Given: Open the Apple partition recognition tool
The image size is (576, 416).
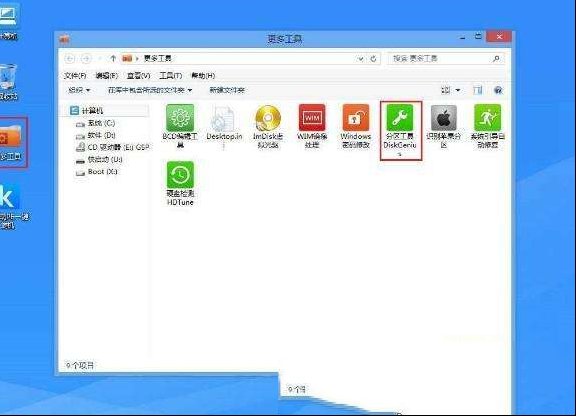Looking at the screenshot, I should [443, 126].
